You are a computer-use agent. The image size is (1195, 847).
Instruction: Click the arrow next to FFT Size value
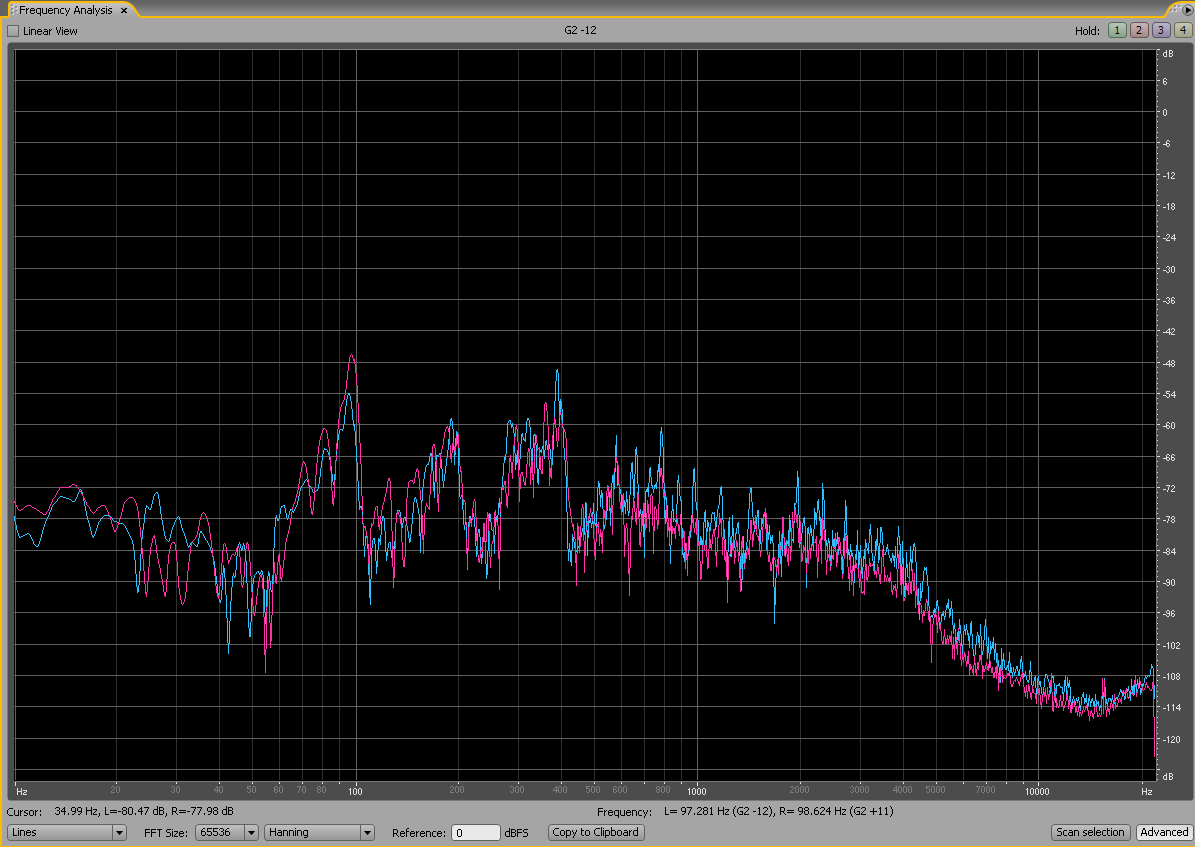pyautogui.click(x=251, y=833)
